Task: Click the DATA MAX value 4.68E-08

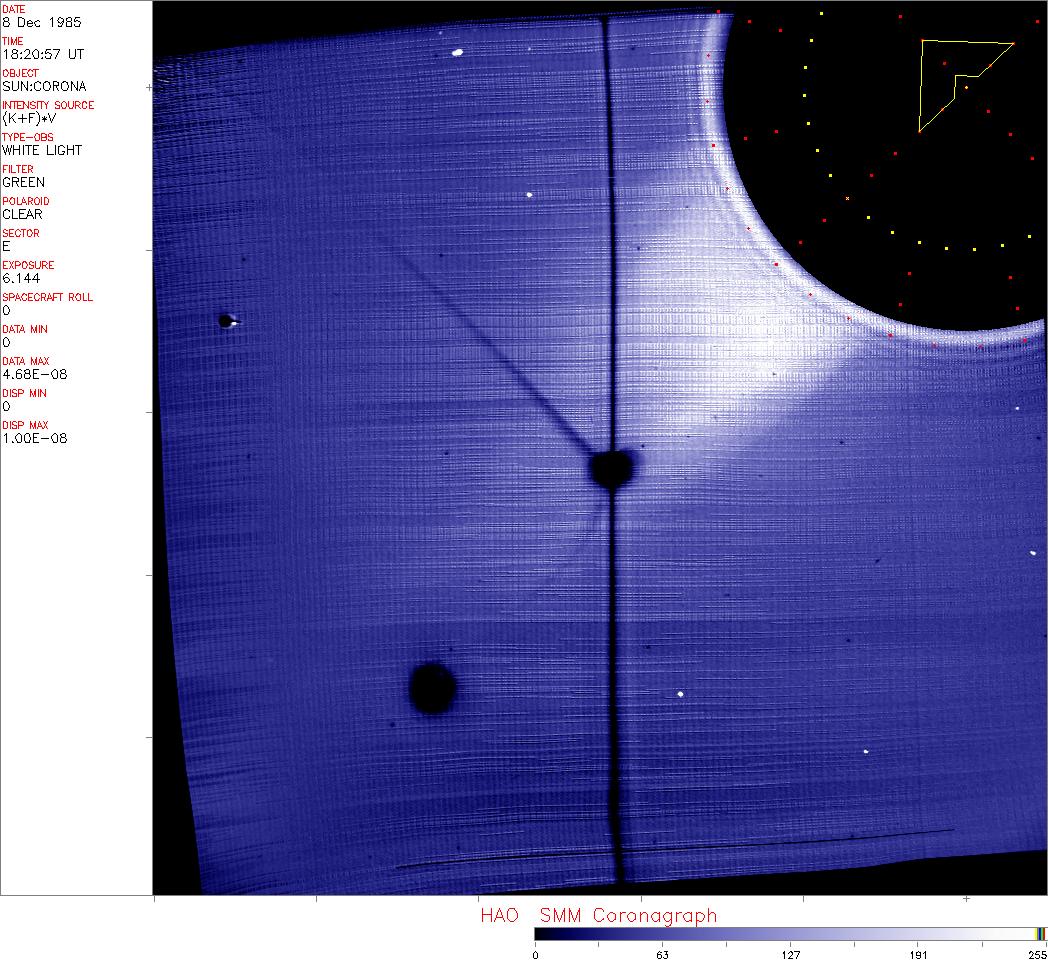Action: point(34,374)
